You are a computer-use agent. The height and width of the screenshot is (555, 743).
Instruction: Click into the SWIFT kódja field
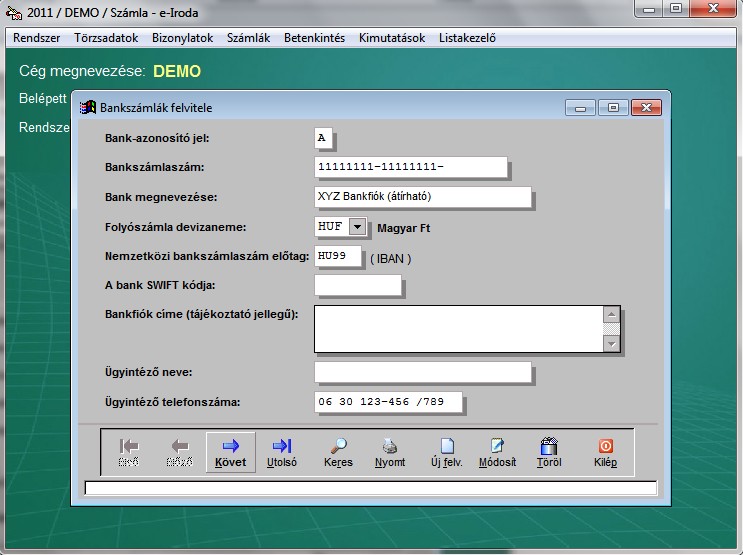[x=357, y=286]
